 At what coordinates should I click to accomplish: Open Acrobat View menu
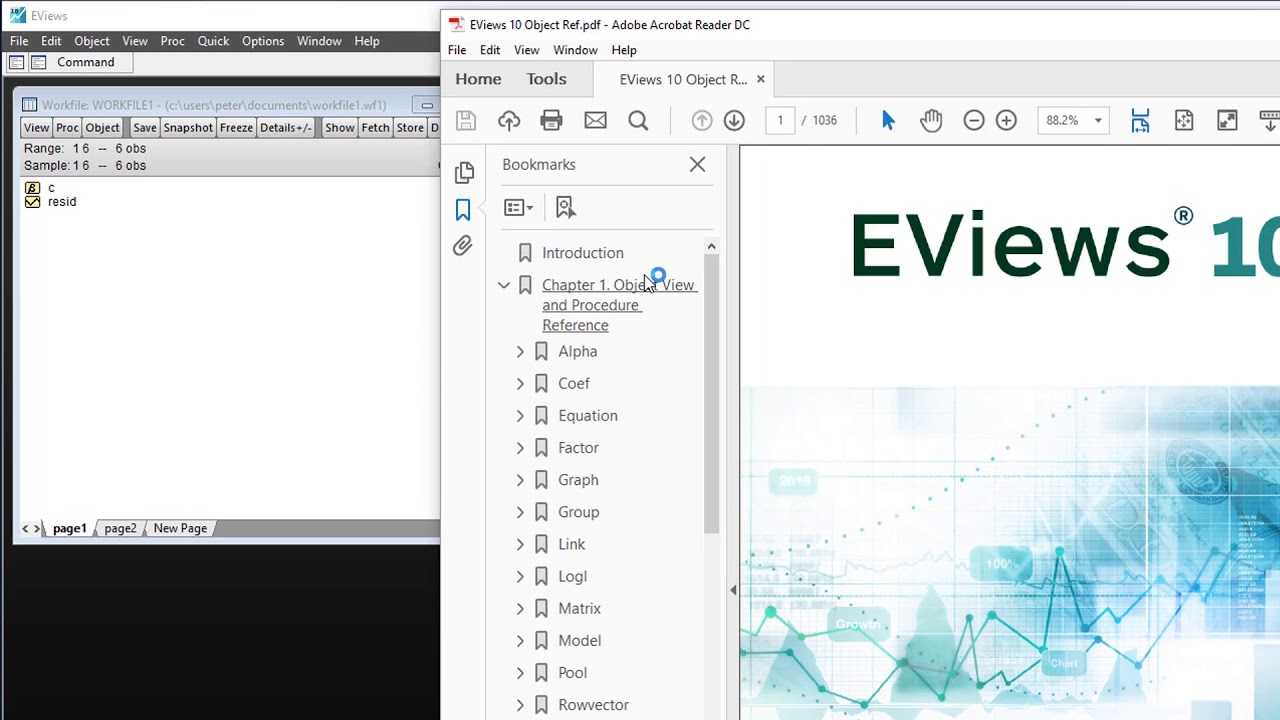[x=526, y=50]
